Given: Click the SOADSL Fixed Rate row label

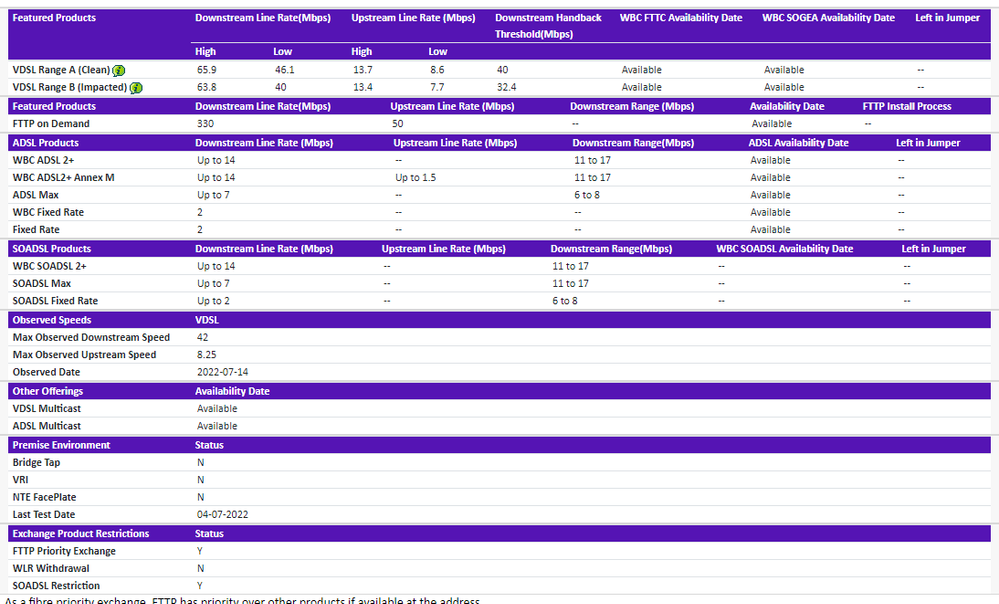Looking at the screenshot, I should (57, 301).
